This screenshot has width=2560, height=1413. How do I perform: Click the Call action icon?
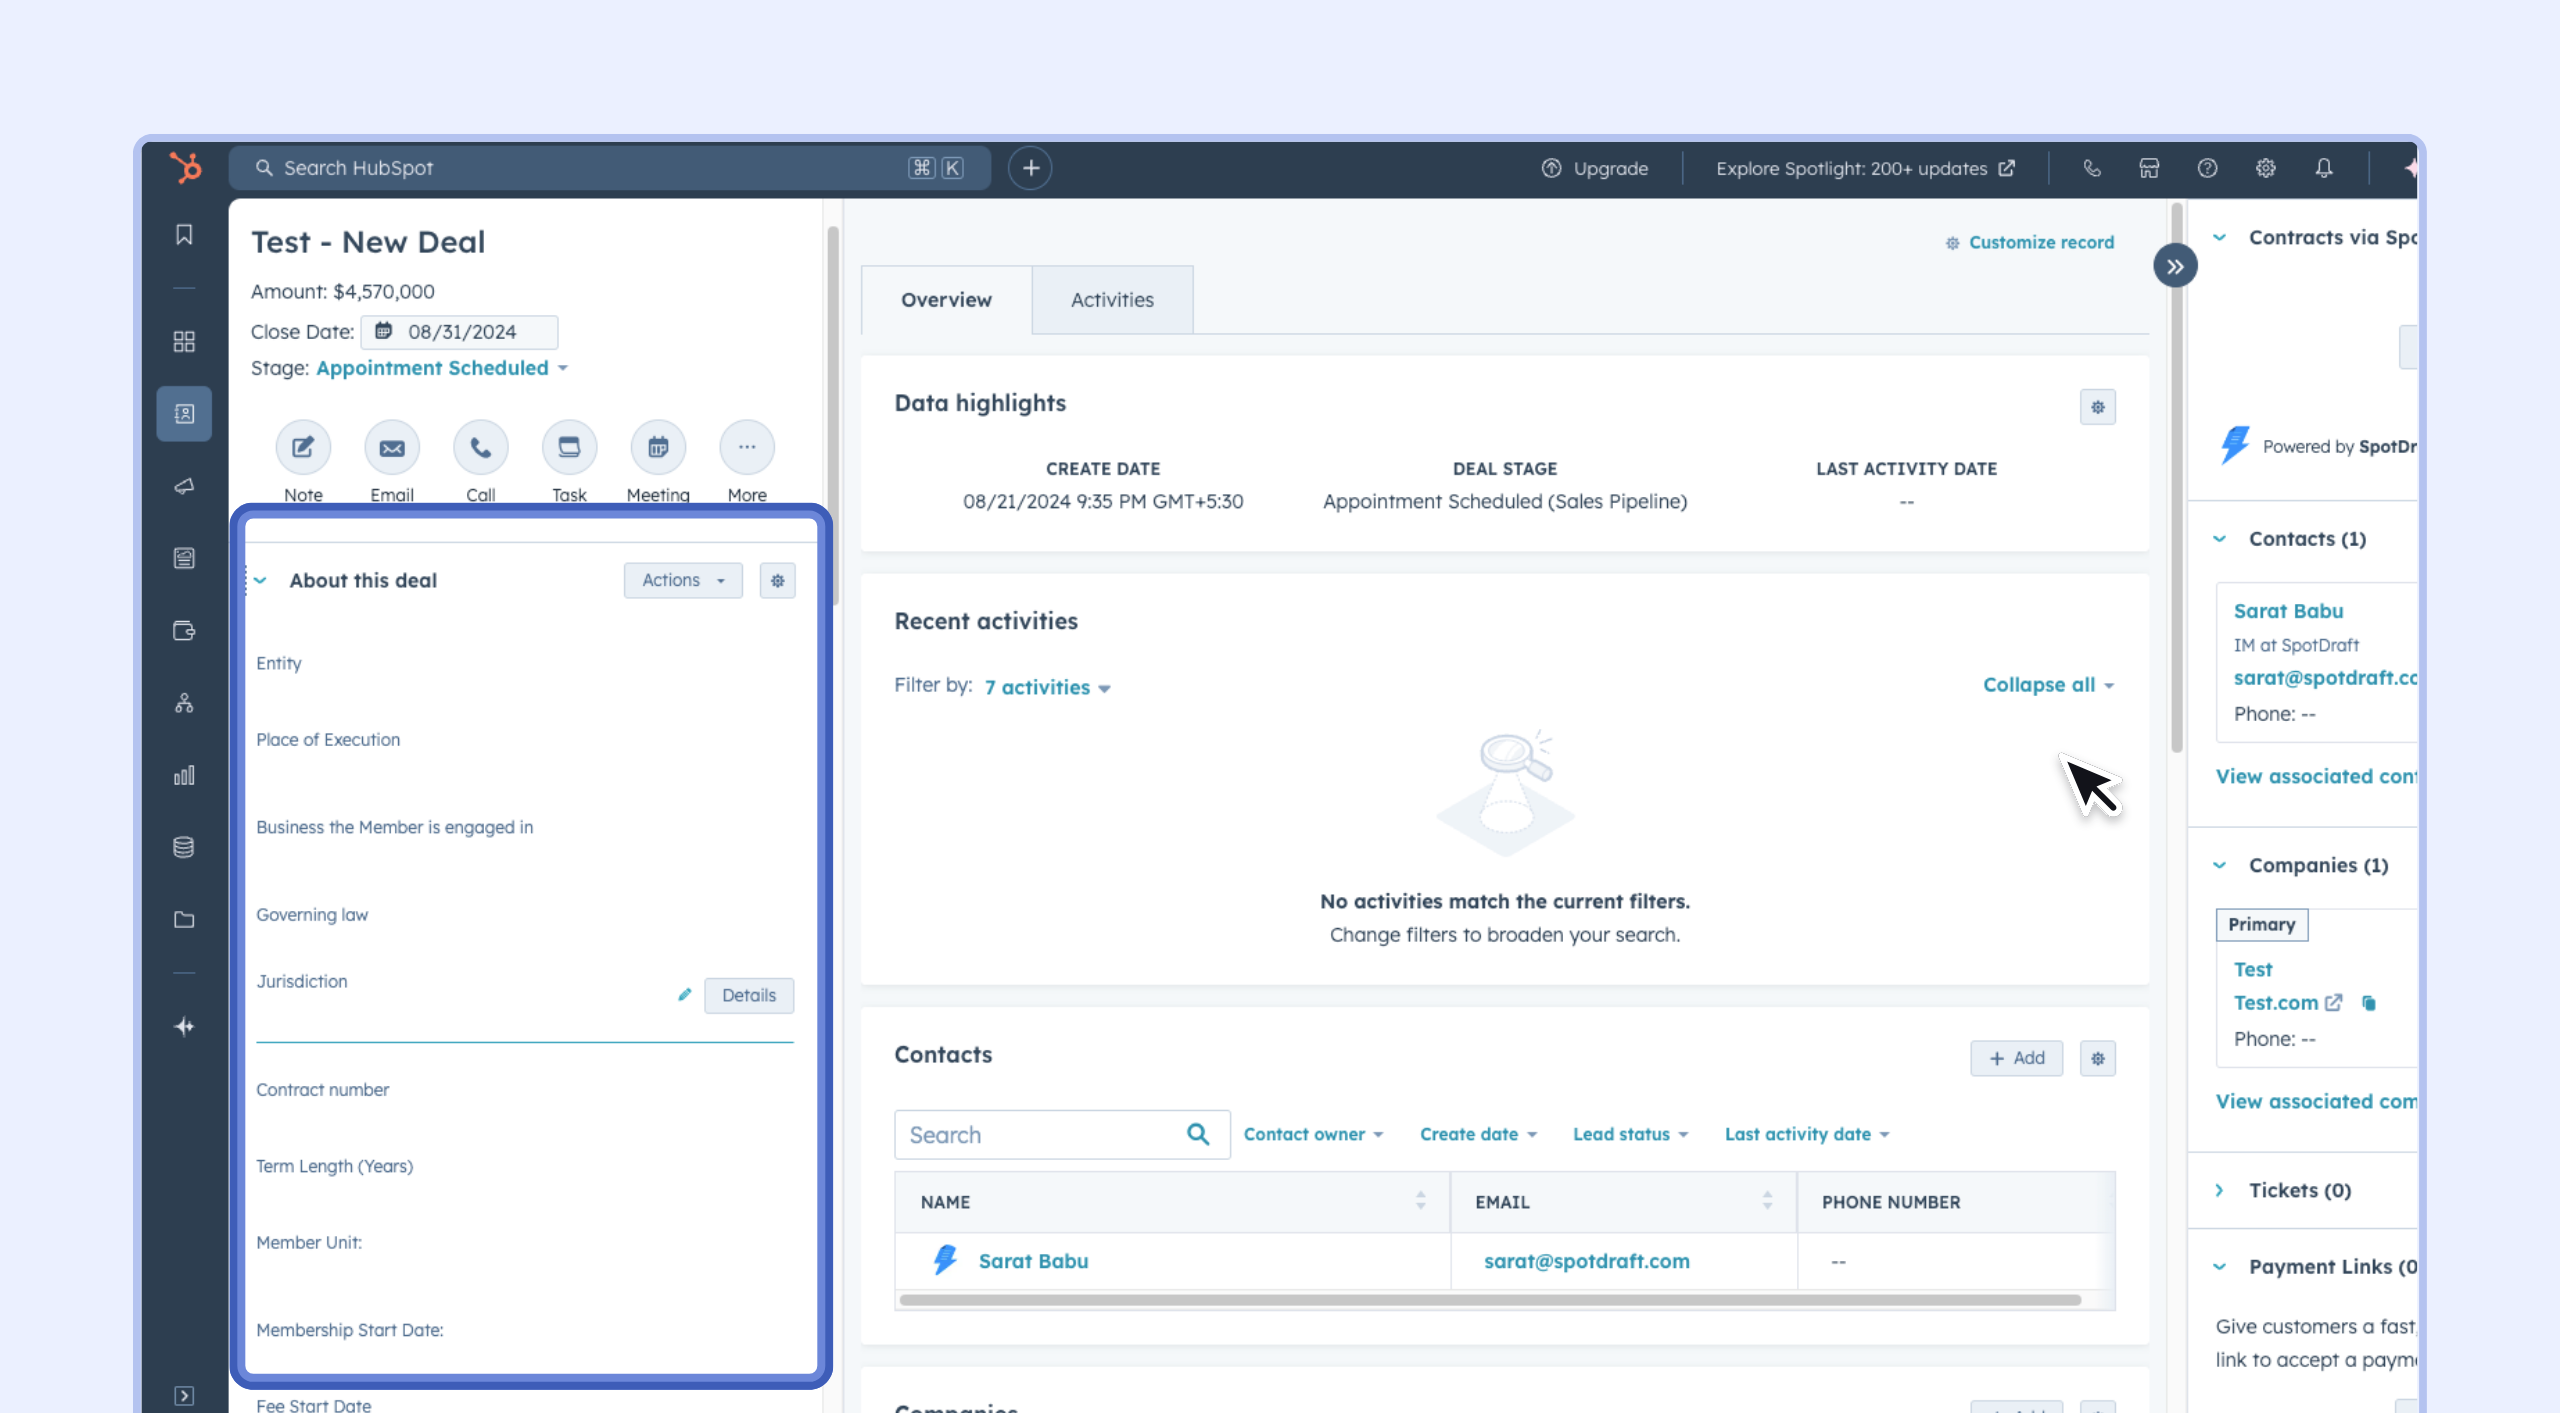pos(481,447)
